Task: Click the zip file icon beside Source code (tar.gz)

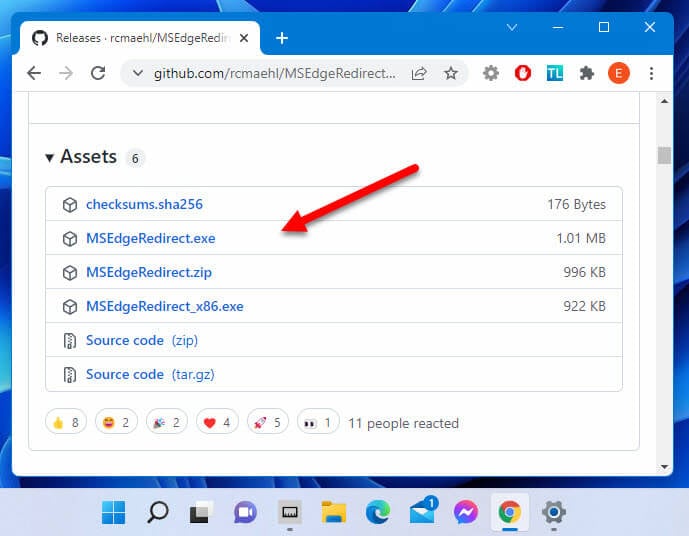Action: (x=70, y=375)
